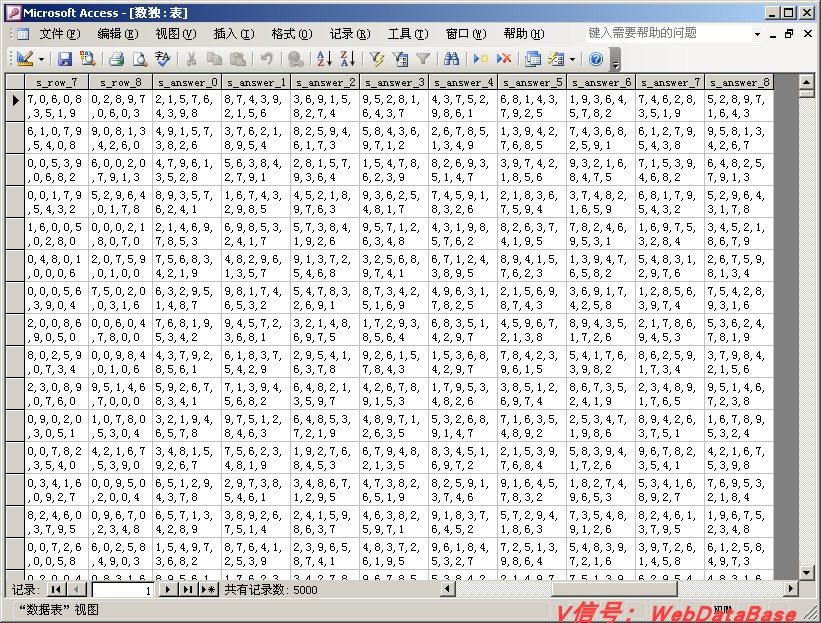Select column header s_answer_0
This screenshot has height=623, width=821.
point(187,82)
